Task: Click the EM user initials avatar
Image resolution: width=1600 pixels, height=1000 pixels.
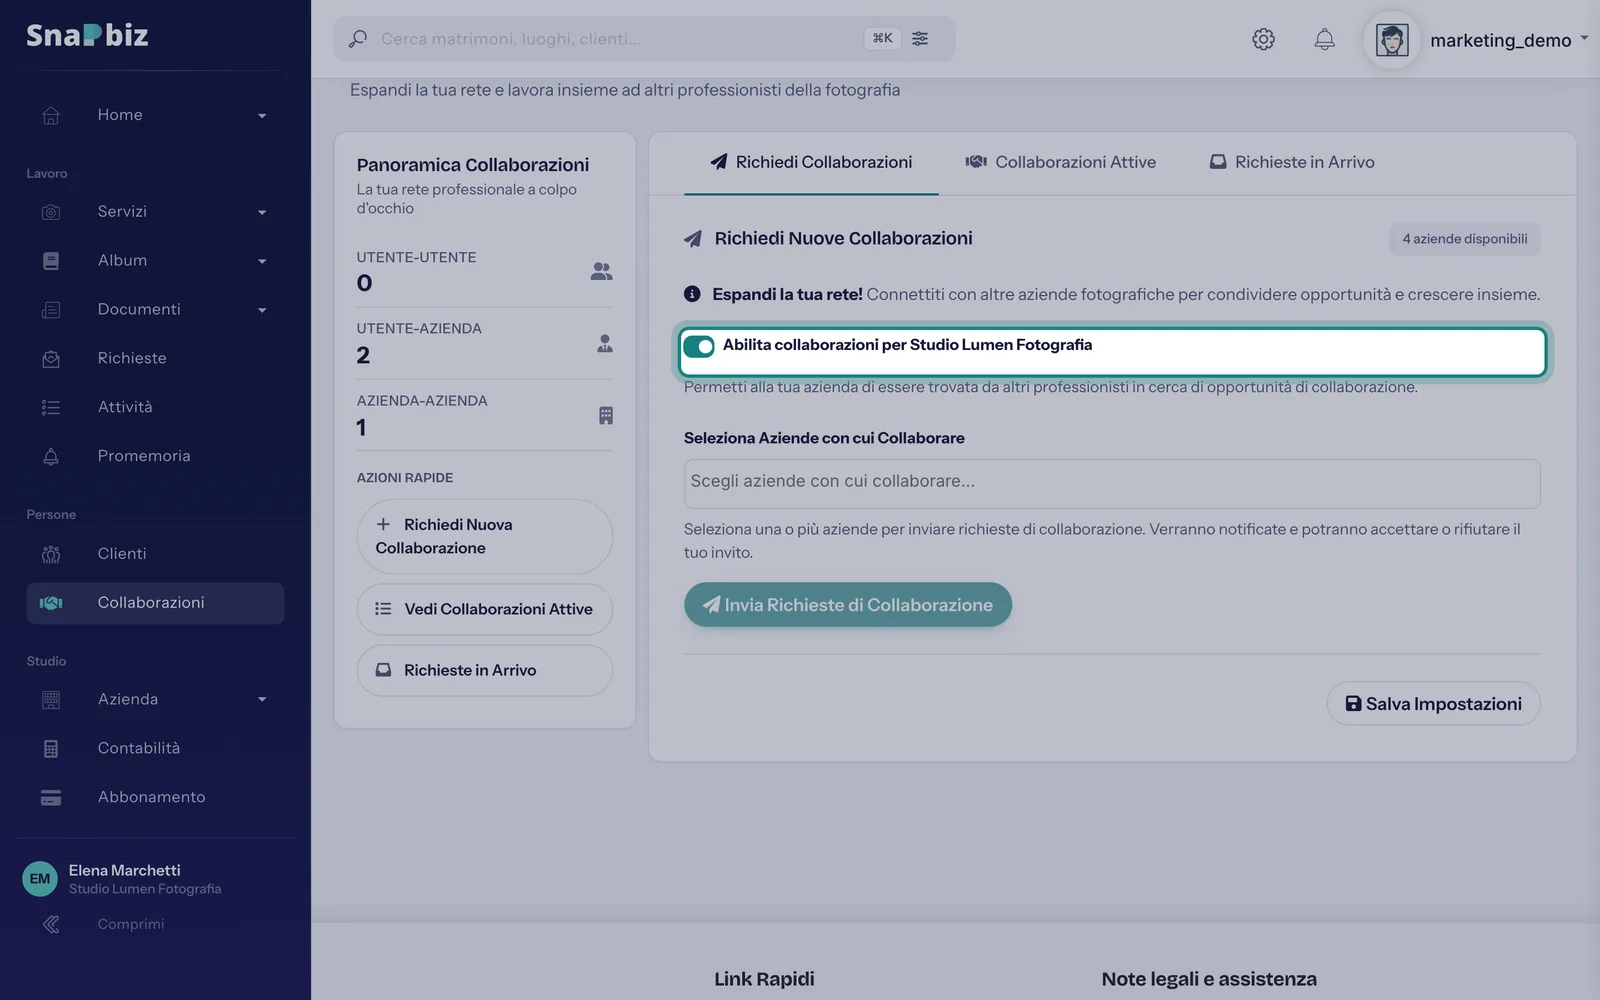Action: pyautogui.click(x=40, y=879)
